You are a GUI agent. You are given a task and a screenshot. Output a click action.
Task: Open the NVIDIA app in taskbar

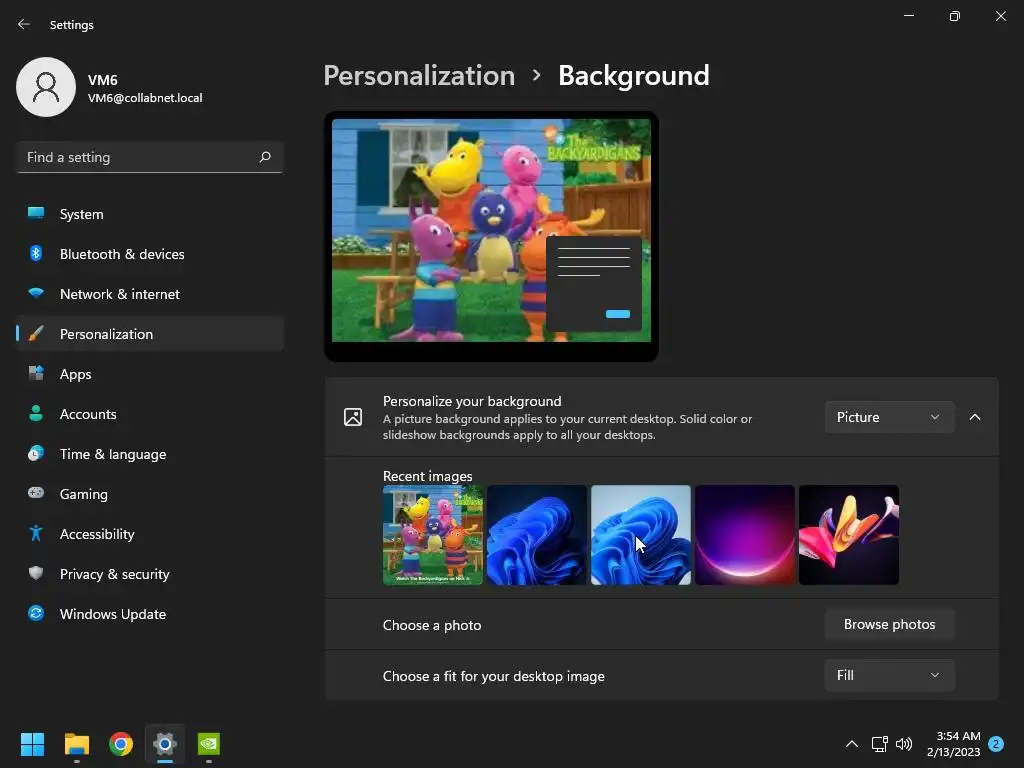(209, 744)
